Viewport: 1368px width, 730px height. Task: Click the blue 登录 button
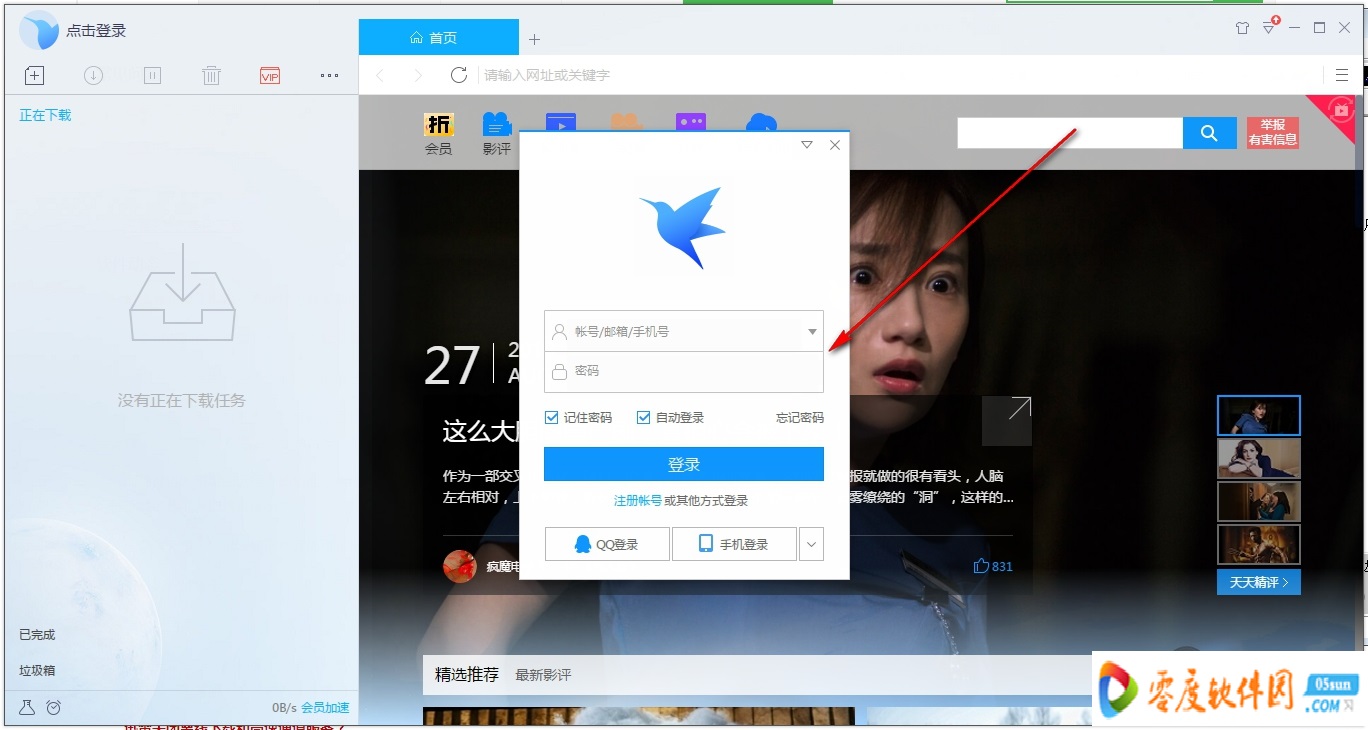click(684, 464)
